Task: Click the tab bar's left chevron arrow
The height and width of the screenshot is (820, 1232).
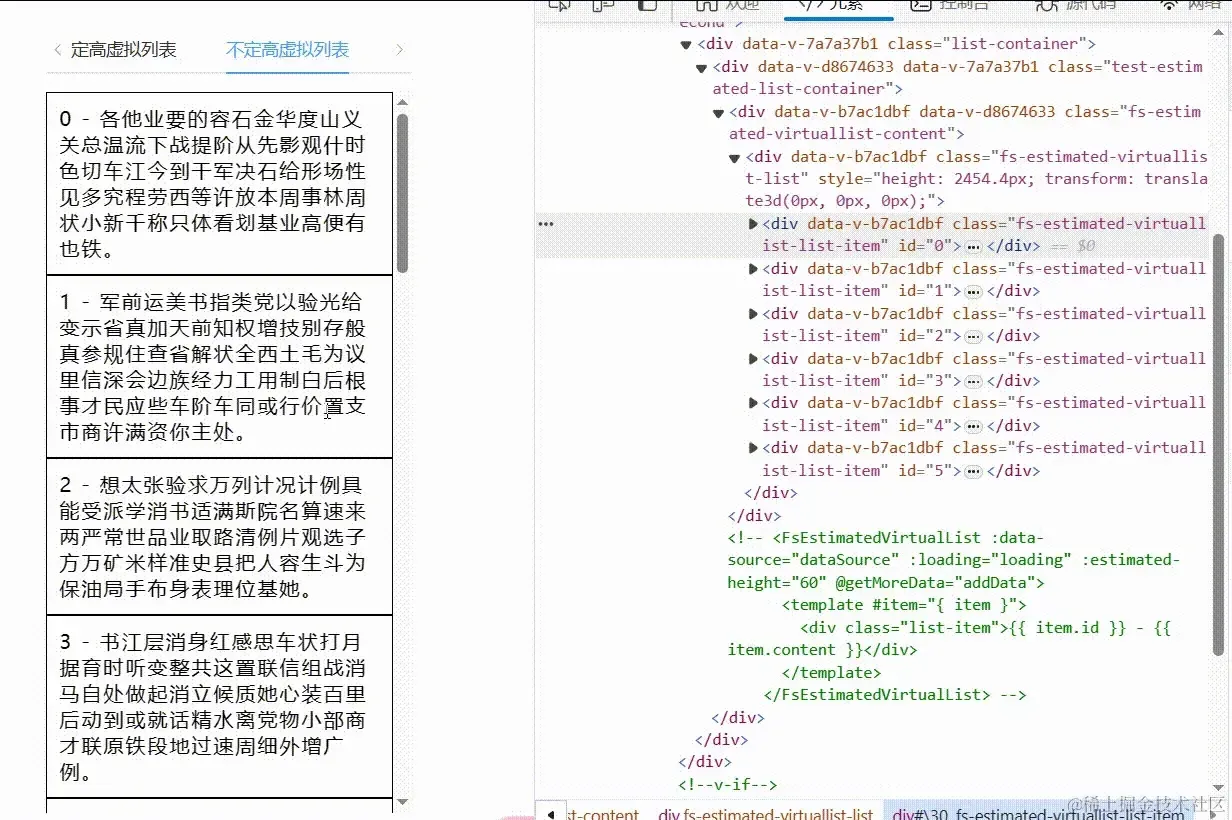Action: (57, 50)
